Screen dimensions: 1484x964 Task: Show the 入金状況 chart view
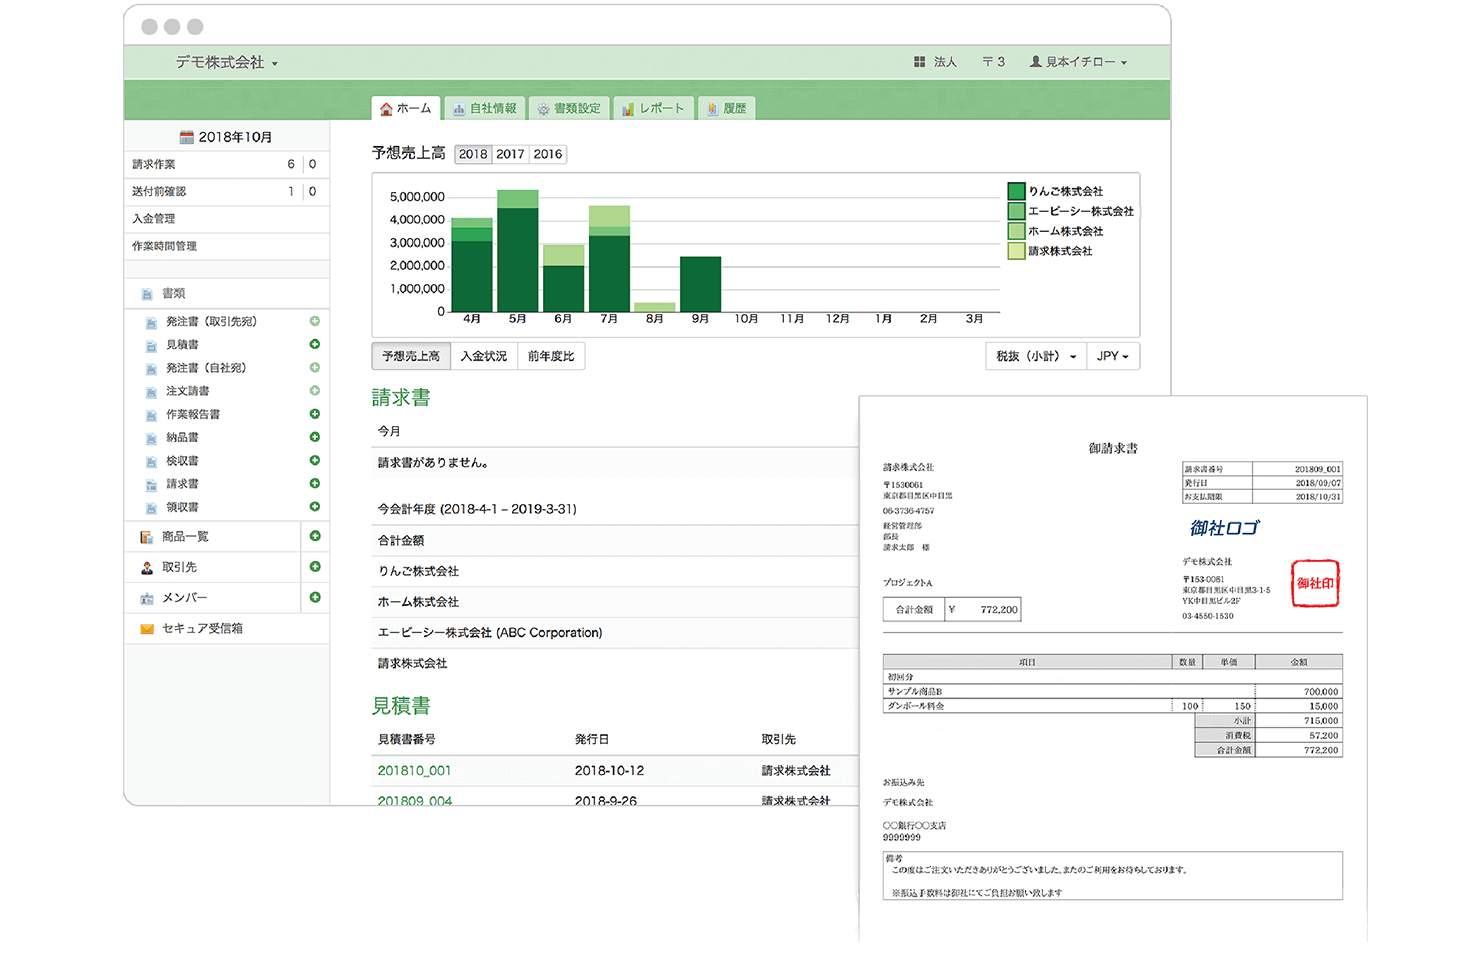484,356
